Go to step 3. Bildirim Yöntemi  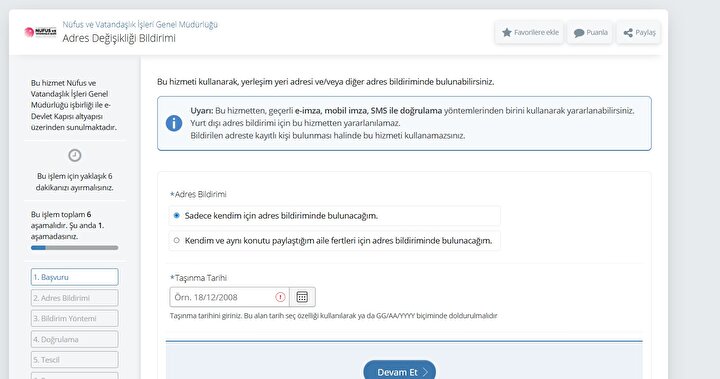[x=74, y=318]
